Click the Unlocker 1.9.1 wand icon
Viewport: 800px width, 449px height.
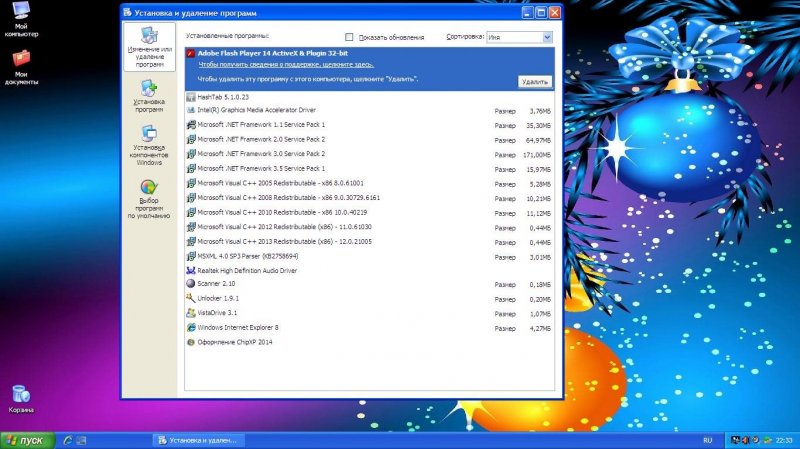pos(191,298)
